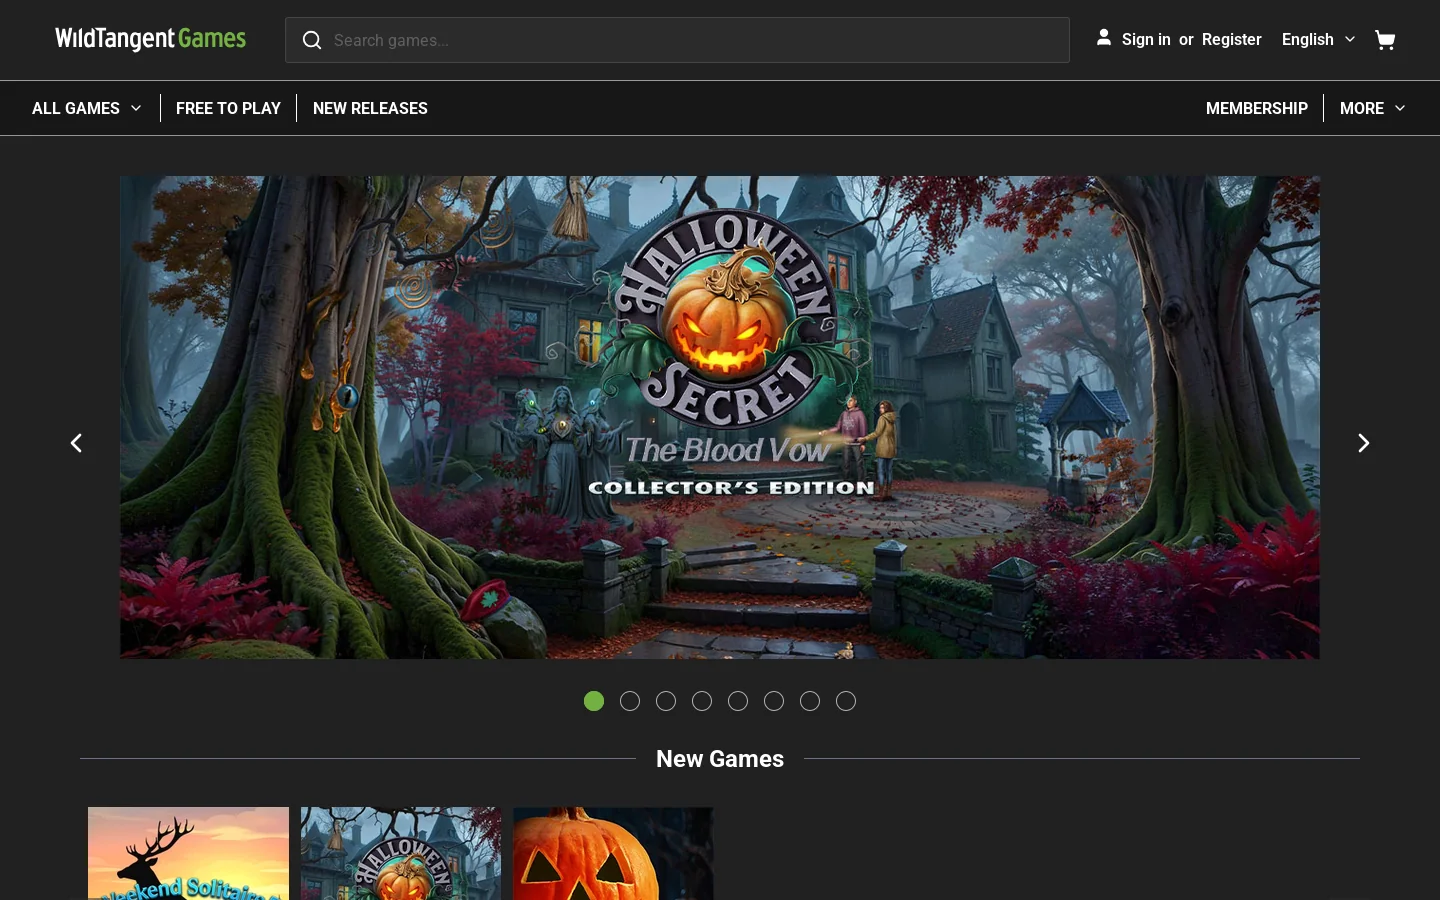
Task: Select the fifth carousel slide dot
Action: click(738, 701)
